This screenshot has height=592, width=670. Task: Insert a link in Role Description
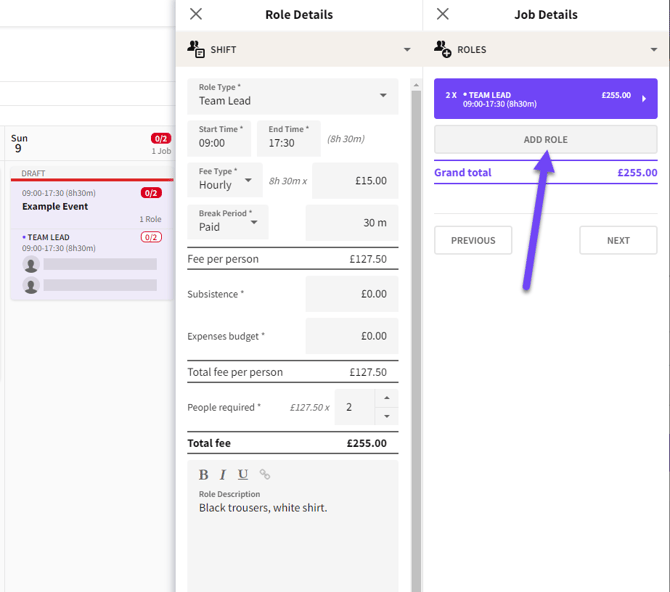coord(265,474)
